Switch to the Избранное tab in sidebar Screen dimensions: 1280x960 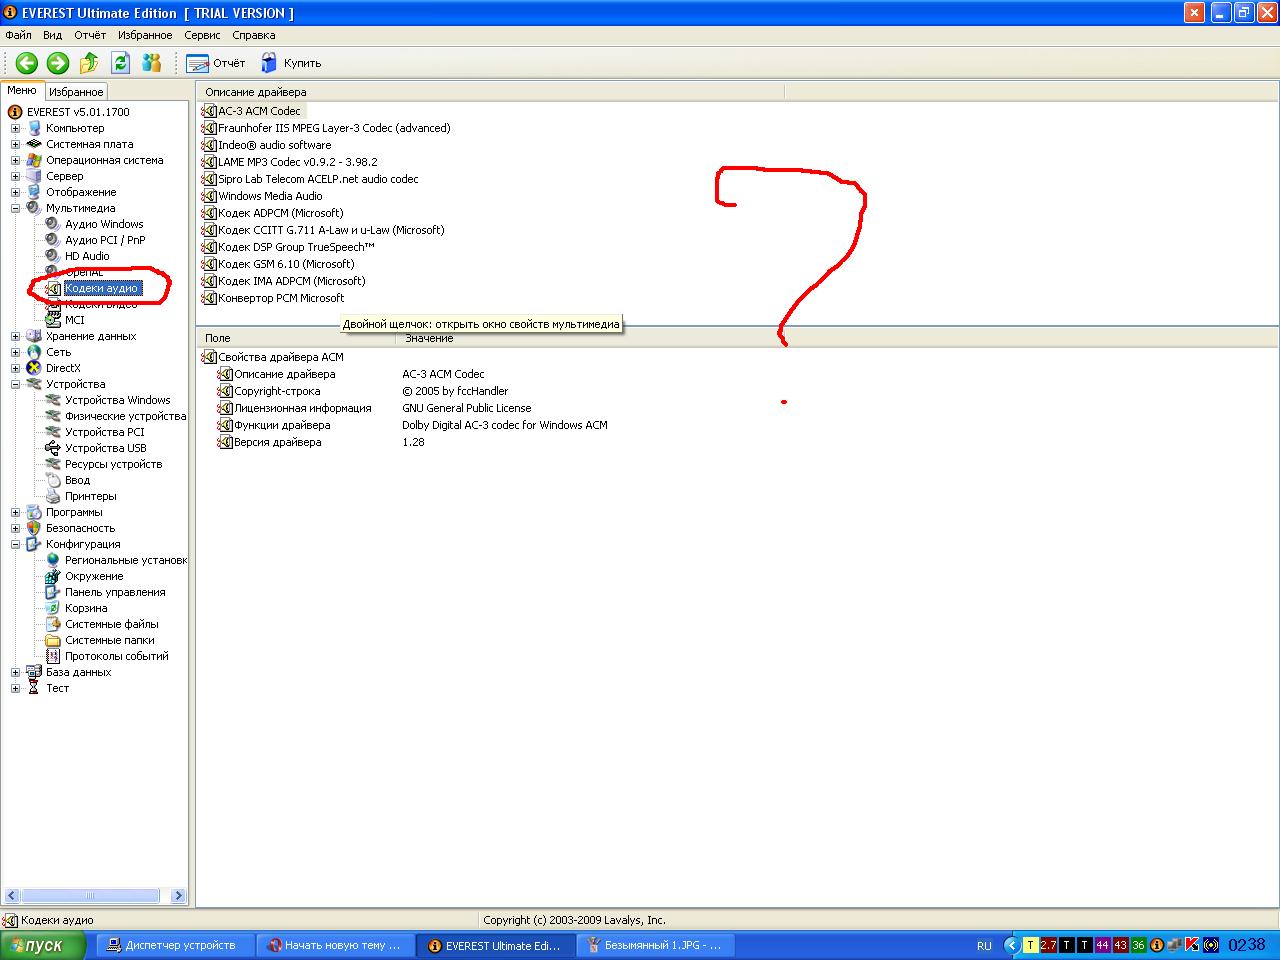(x=76, y=92)
